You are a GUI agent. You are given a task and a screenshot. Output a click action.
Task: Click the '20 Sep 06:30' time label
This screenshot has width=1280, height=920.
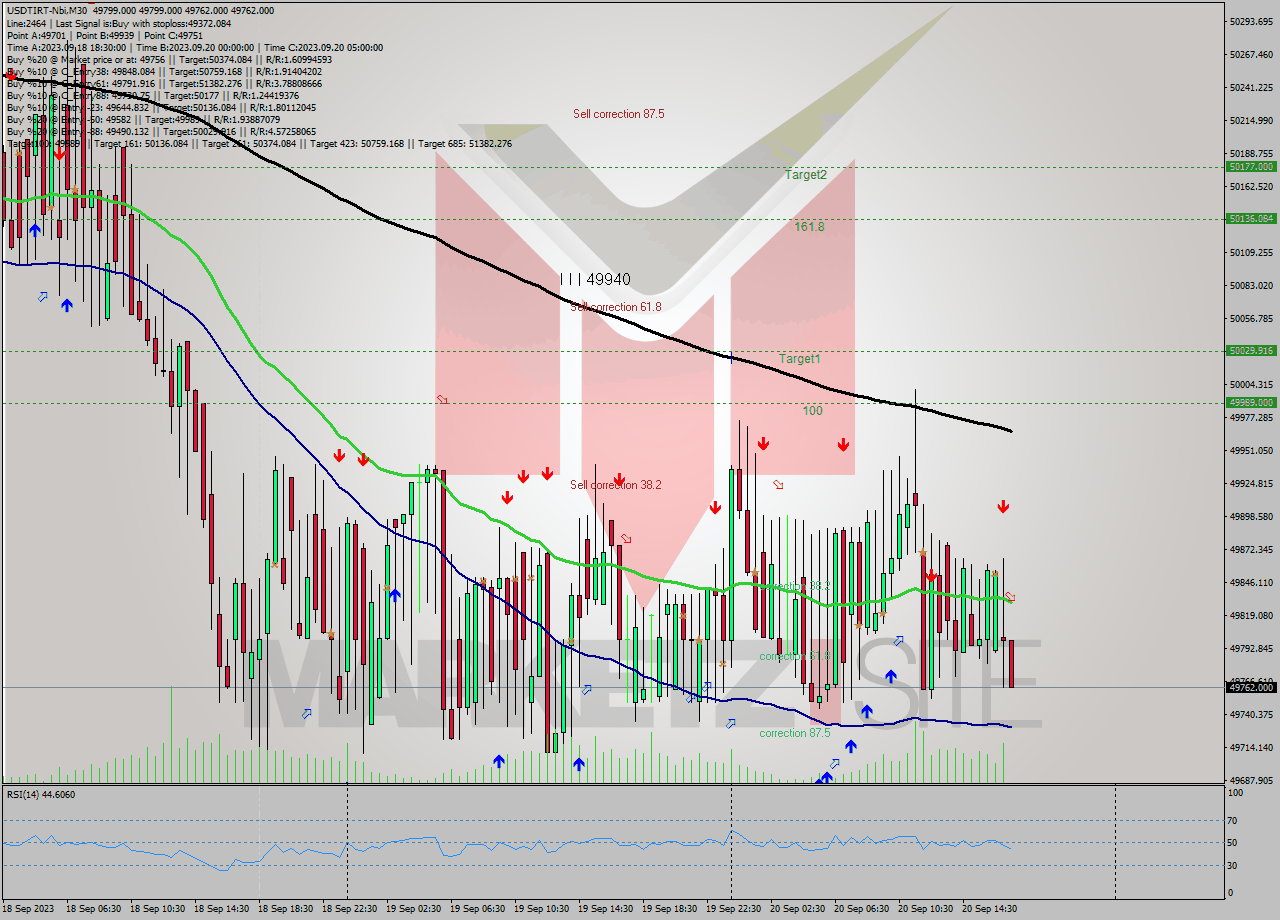(x=861, y=908)
